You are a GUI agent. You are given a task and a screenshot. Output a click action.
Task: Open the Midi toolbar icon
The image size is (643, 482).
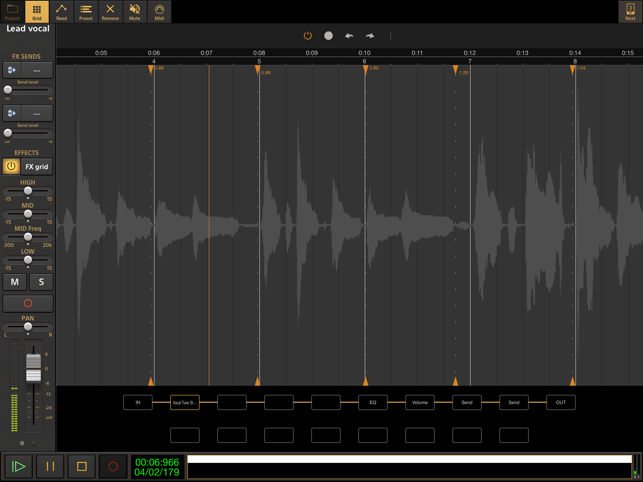pos(159,11)
